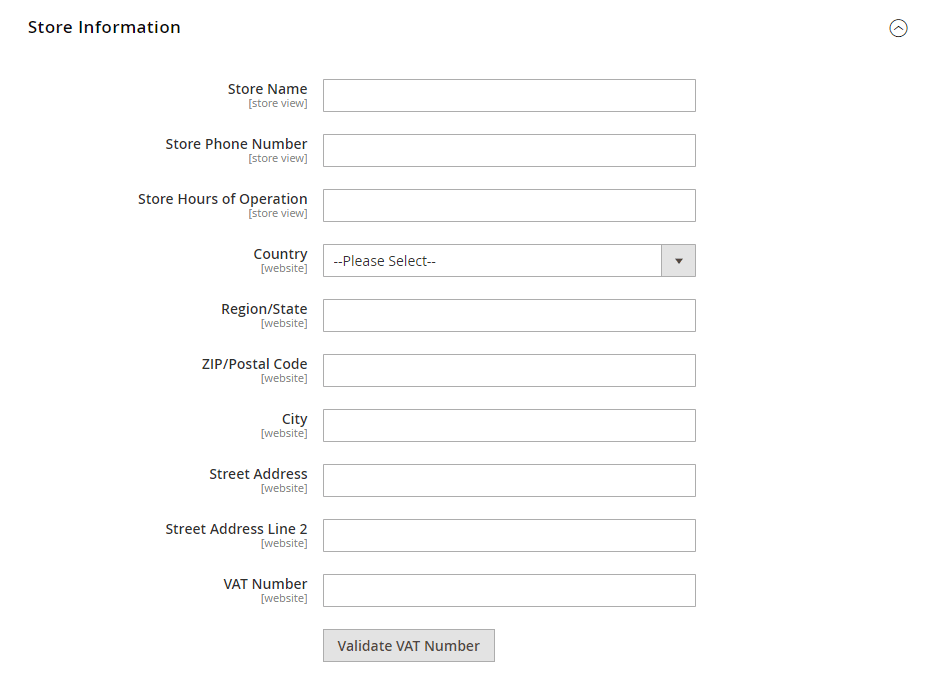This screenshot has width=942, height=679.
Task: Click the VAT Number label text
Action: (x=265, y=584)
